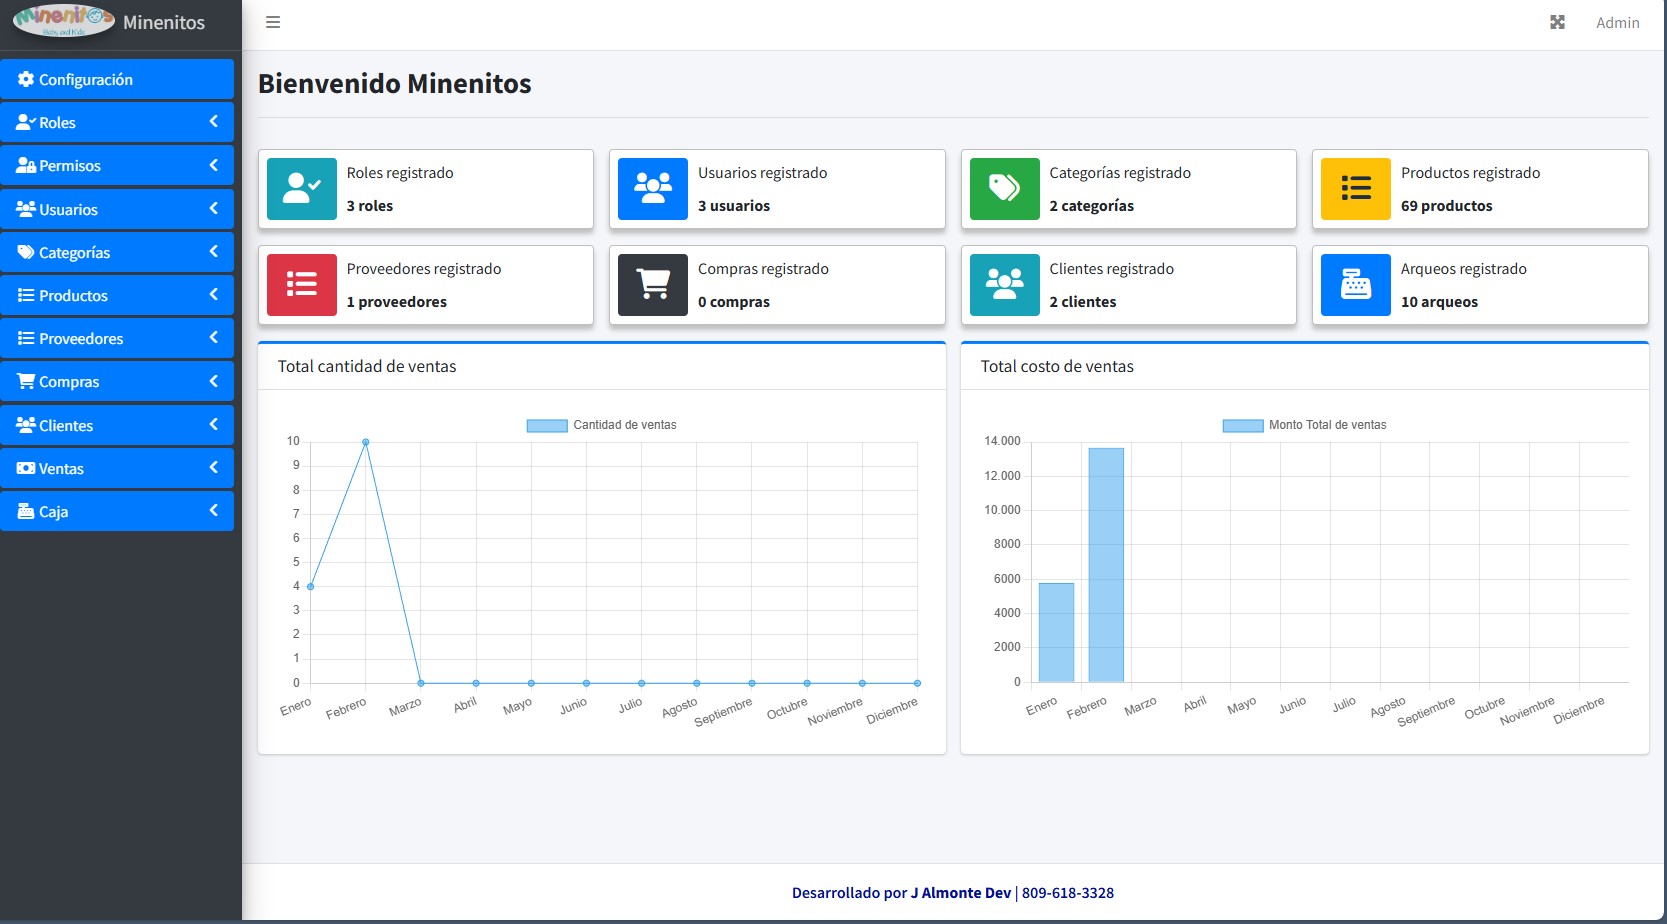
Task: Expand the Productos sidebar chevron
Action: coord(213,295)
